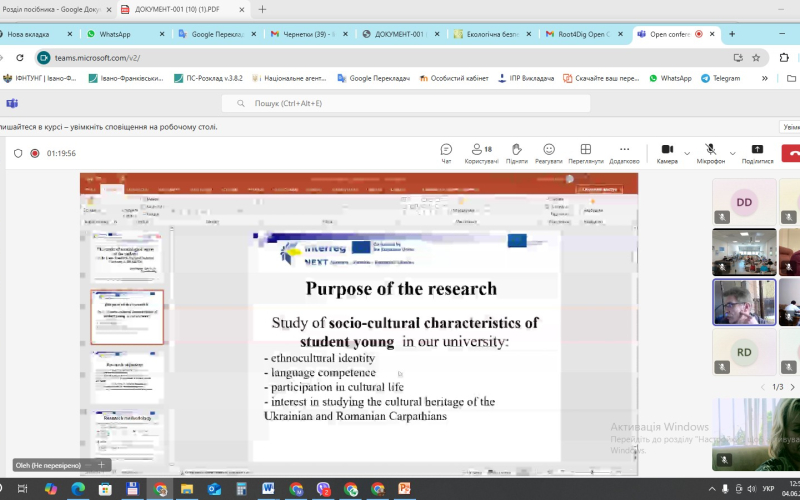Select the DD participant tile
The width and height of the screenshot is (800, 500).
pos(744,202)
